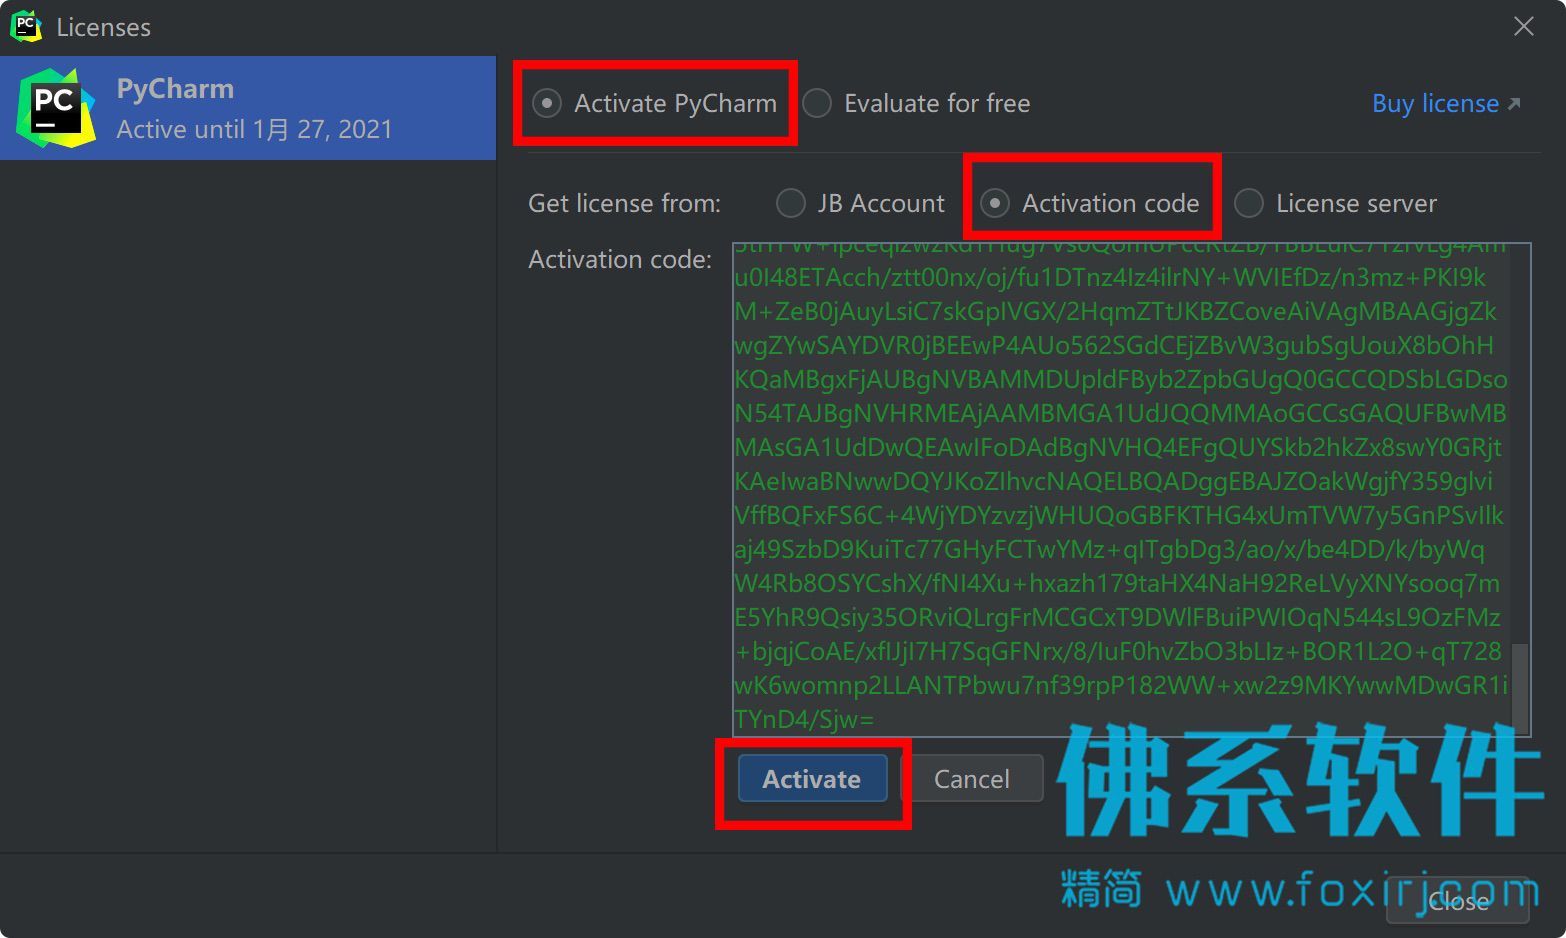Close the Licenses window with the X icon

click(x=1523, y=26)
